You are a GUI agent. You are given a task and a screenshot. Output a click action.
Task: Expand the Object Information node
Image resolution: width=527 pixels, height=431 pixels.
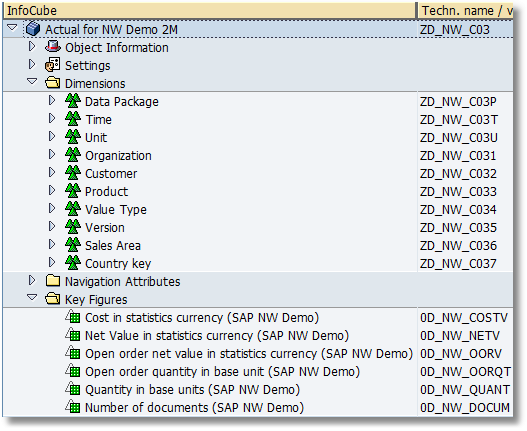tap(32, 46)
